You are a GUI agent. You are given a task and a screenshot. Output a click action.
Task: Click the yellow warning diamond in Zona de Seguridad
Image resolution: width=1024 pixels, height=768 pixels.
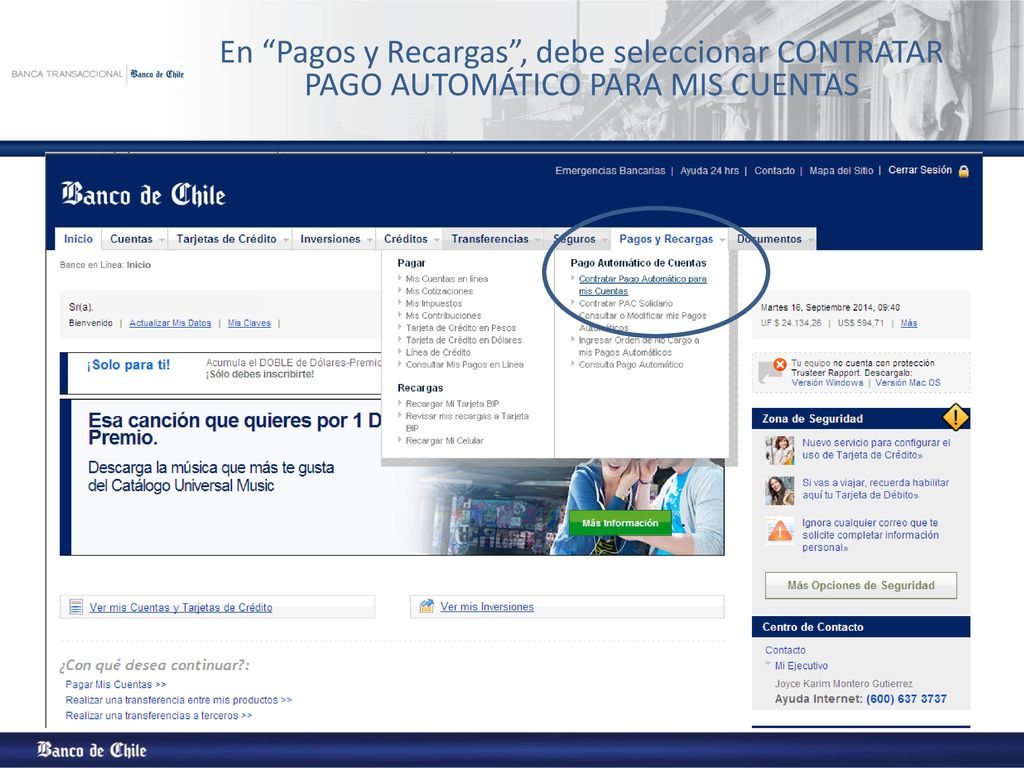pos(955,417)
